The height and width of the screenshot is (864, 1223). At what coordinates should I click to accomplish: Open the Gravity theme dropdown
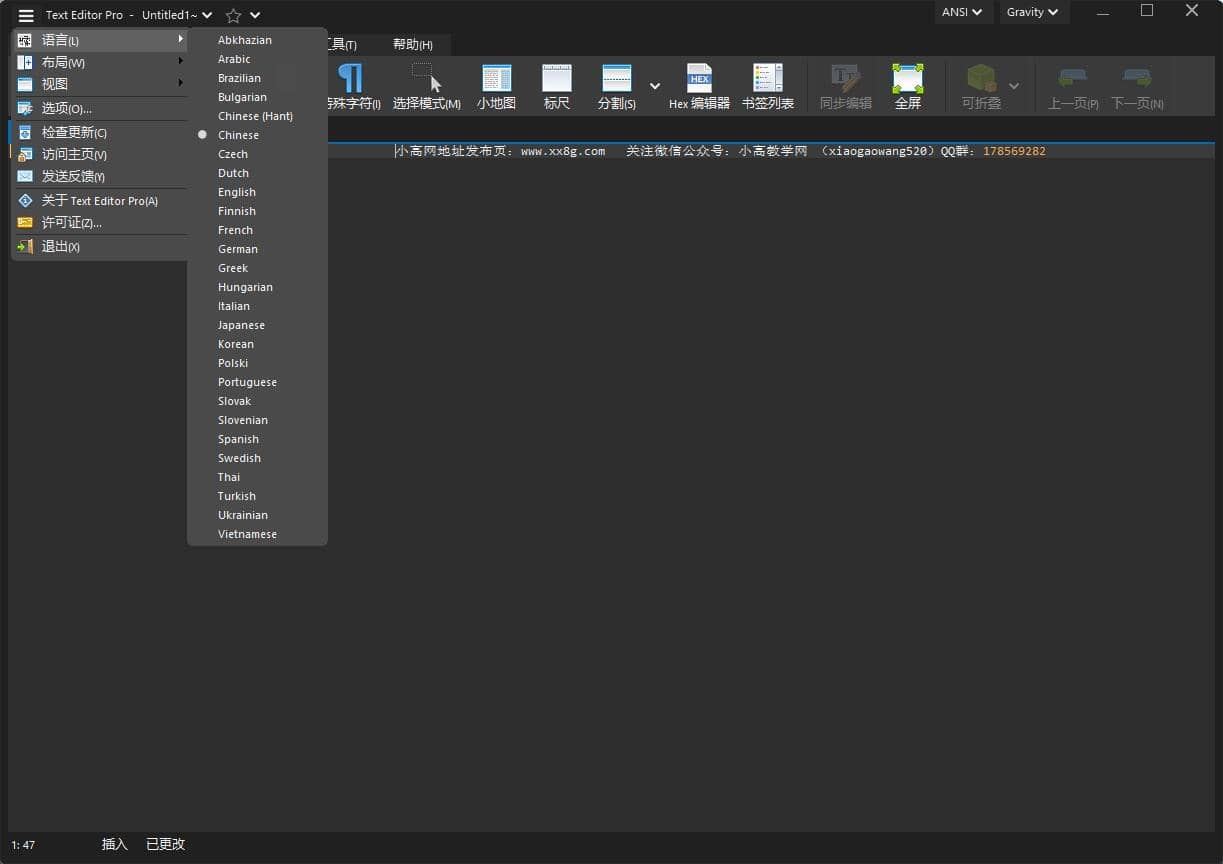pos(1032,13)
